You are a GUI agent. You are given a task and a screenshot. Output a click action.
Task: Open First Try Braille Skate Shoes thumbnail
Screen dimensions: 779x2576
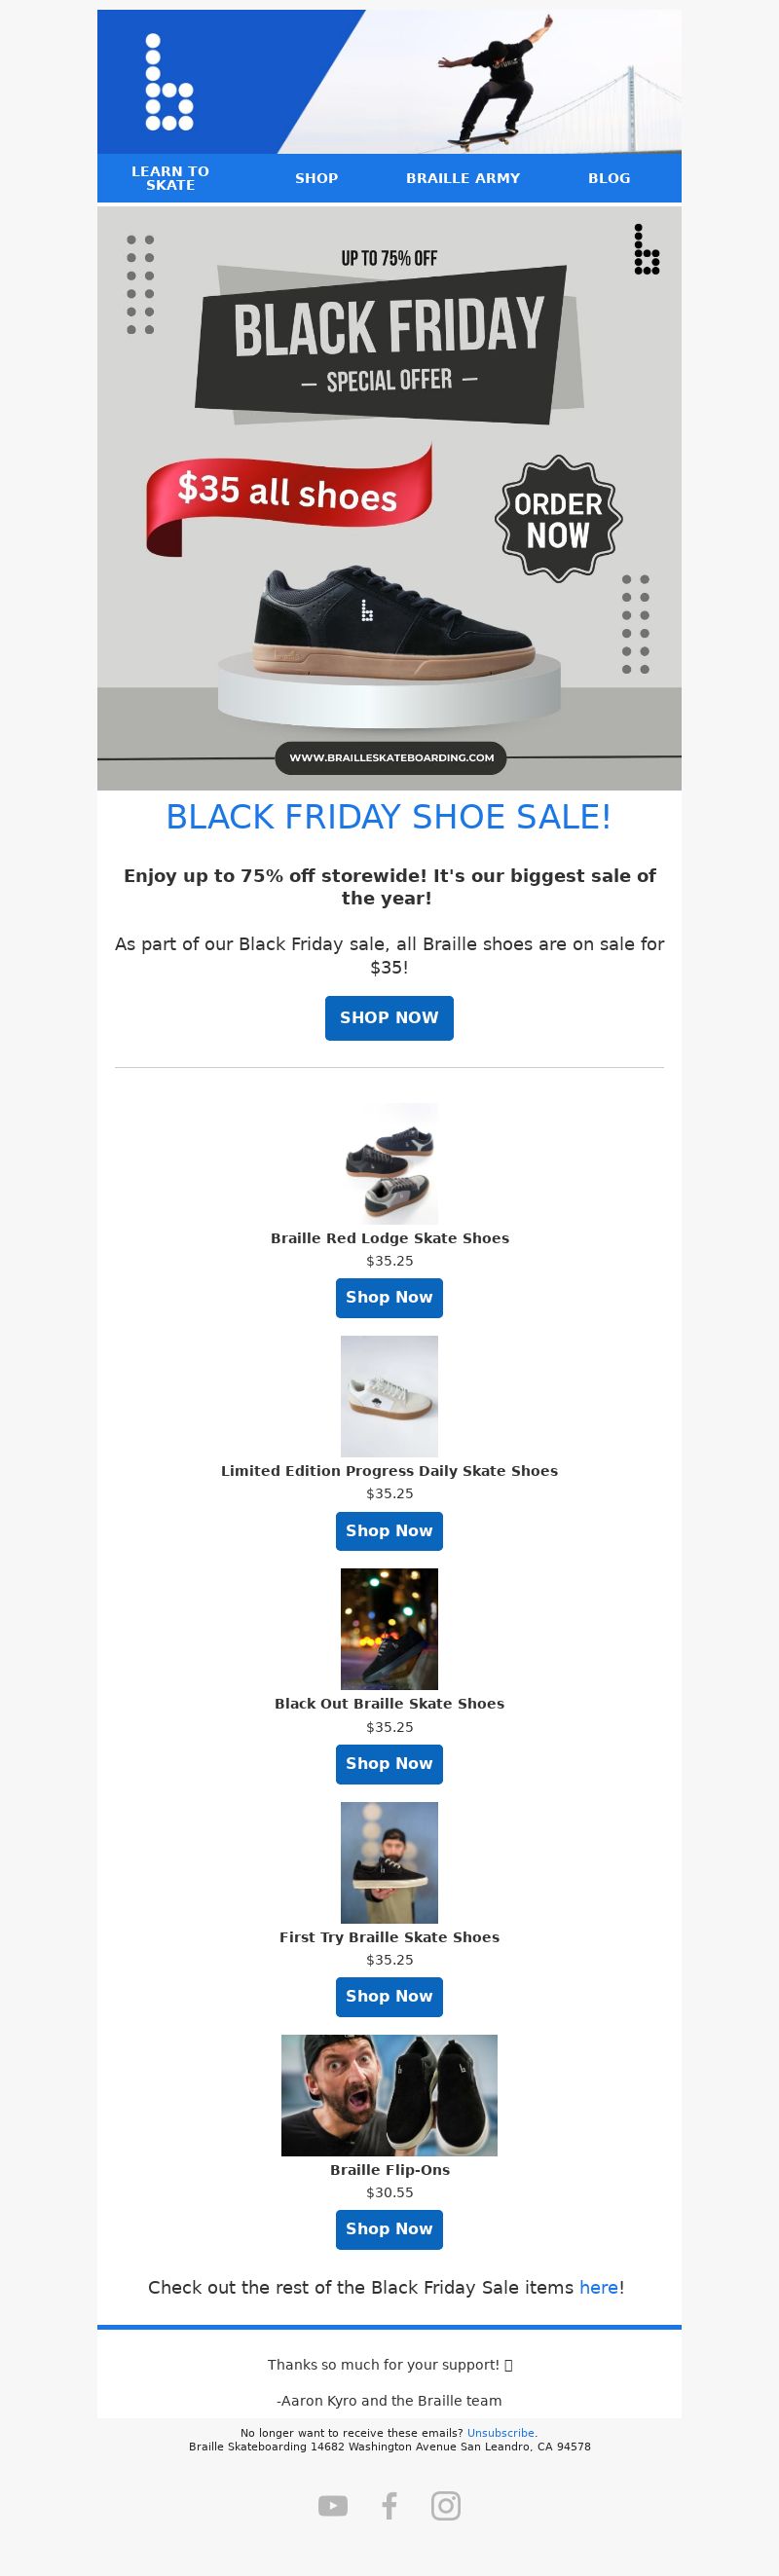click(x=389, y=1862)
